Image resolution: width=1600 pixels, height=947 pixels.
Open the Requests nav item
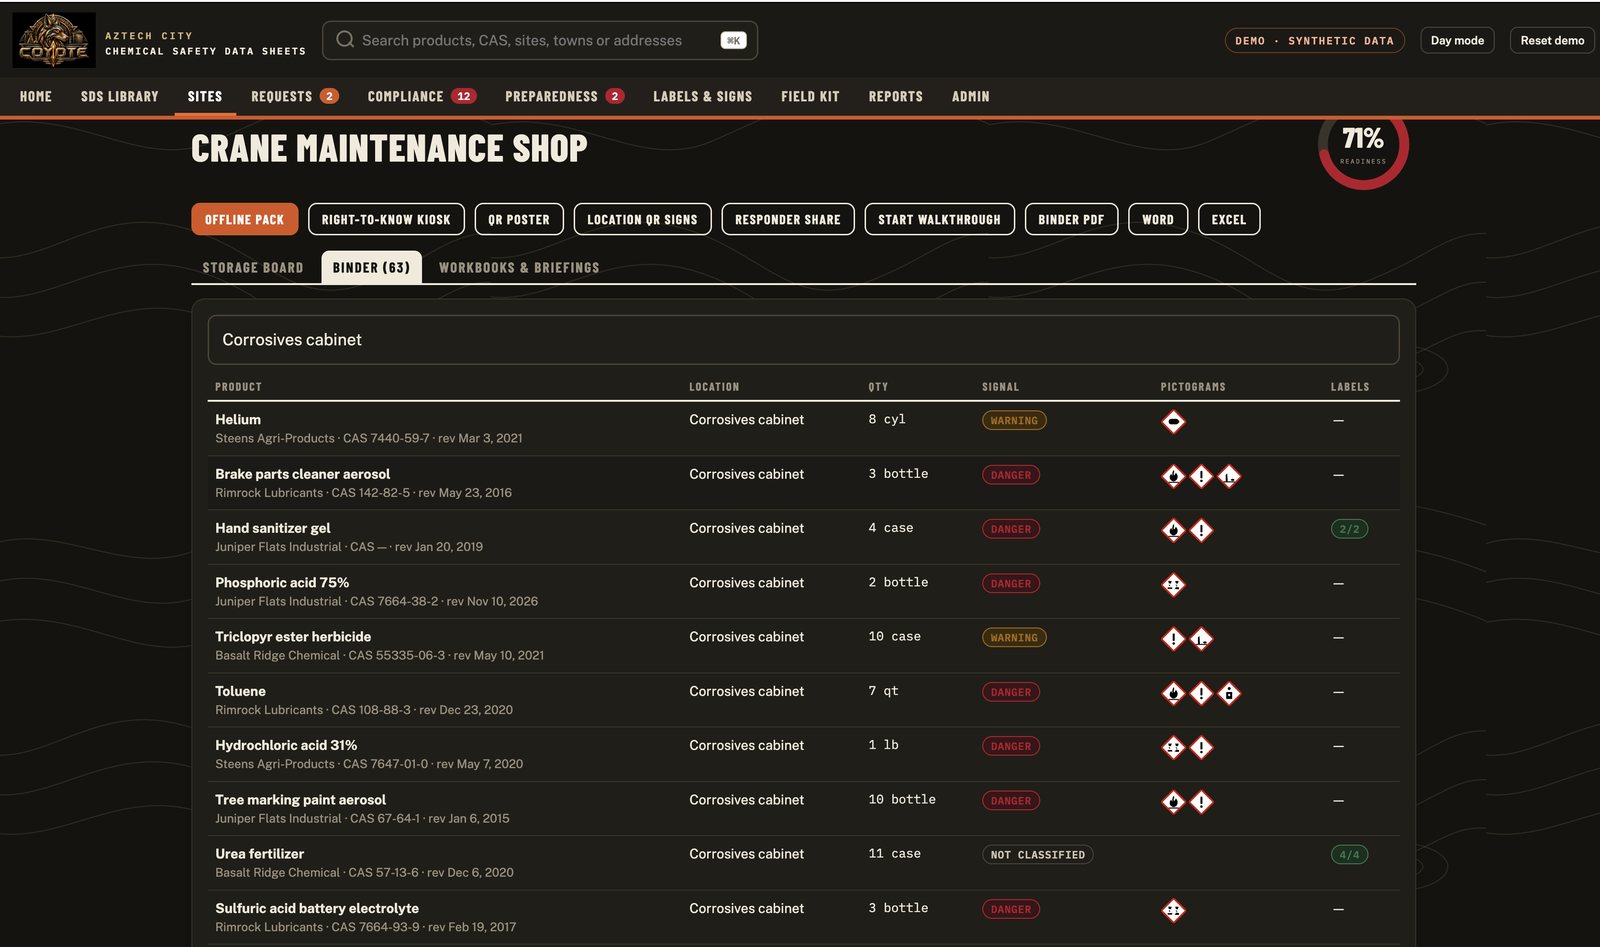point(294,96)
